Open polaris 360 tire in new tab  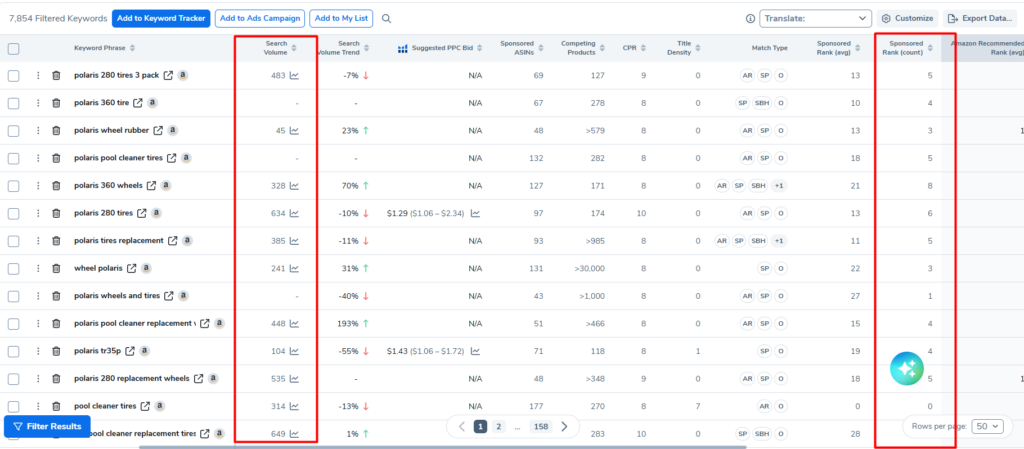138,103
